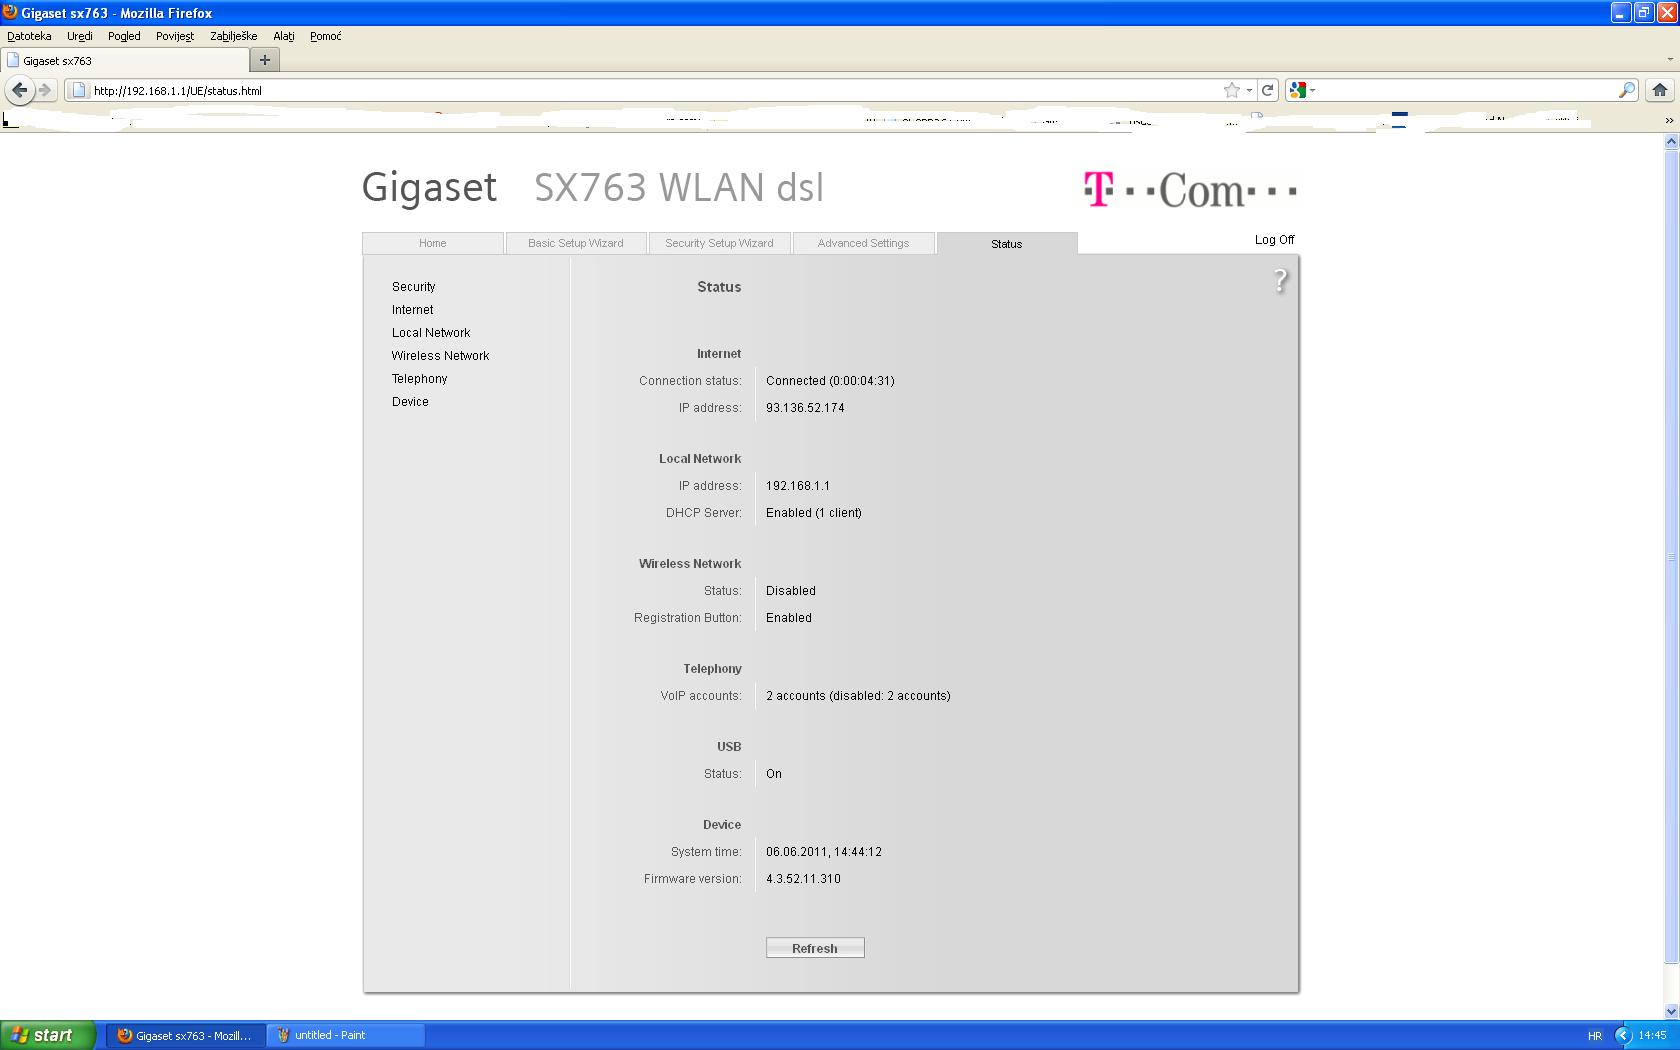The height and width of the screenshot is (1050, 1680).
Task: Open the URL history dropdown arrow
Action: (x=1249, y=90)
